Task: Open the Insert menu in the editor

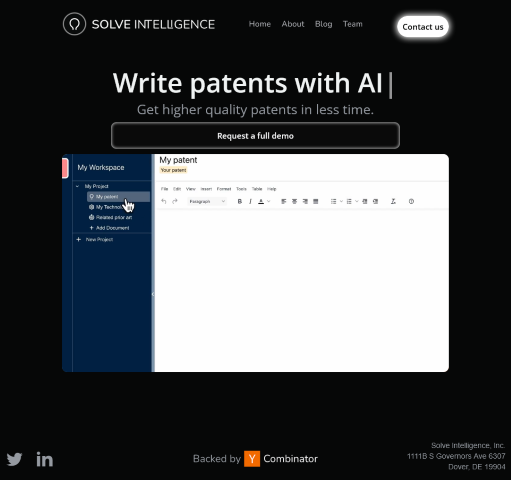Action: (x=206, y=189)
